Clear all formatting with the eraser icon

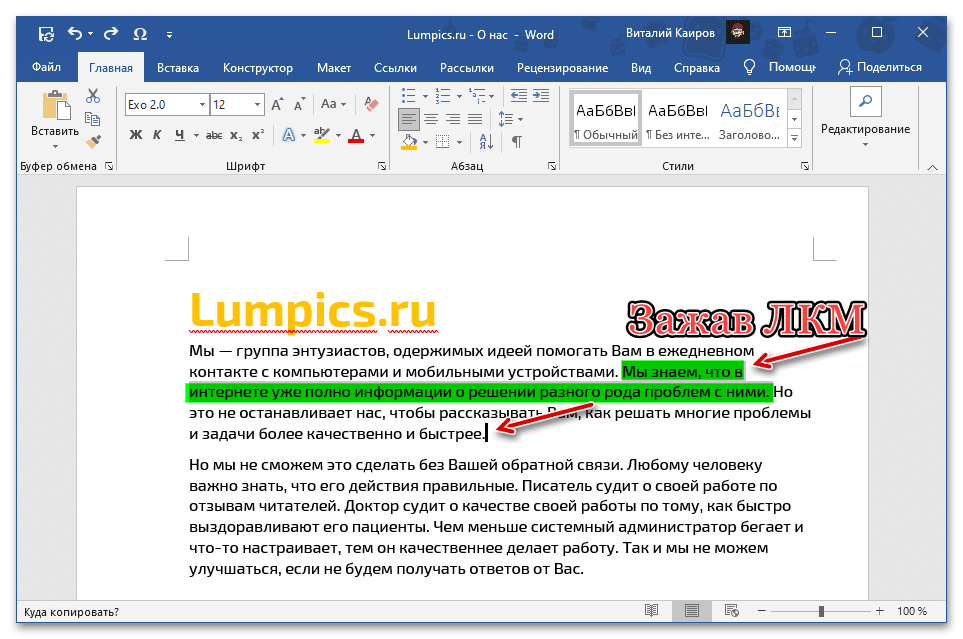(x=371, y=105)
